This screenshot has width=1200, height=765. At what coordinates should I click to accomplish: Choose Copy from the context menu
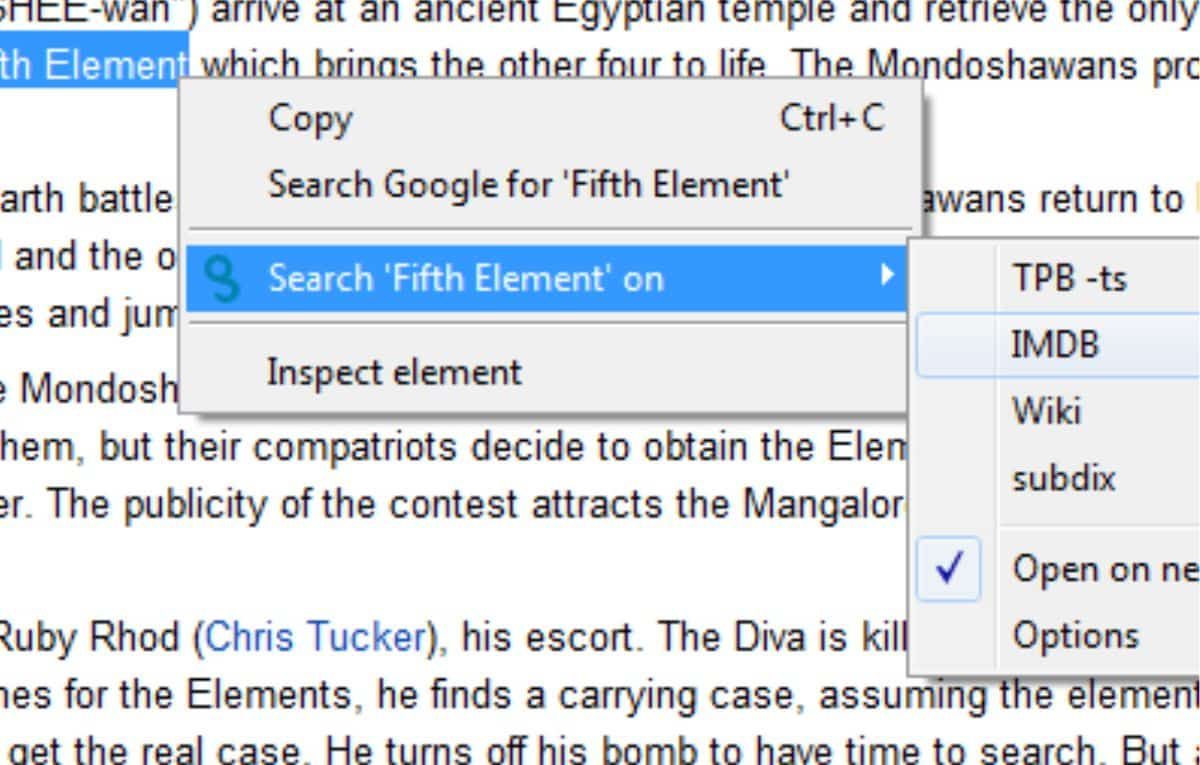coord(310,119)
